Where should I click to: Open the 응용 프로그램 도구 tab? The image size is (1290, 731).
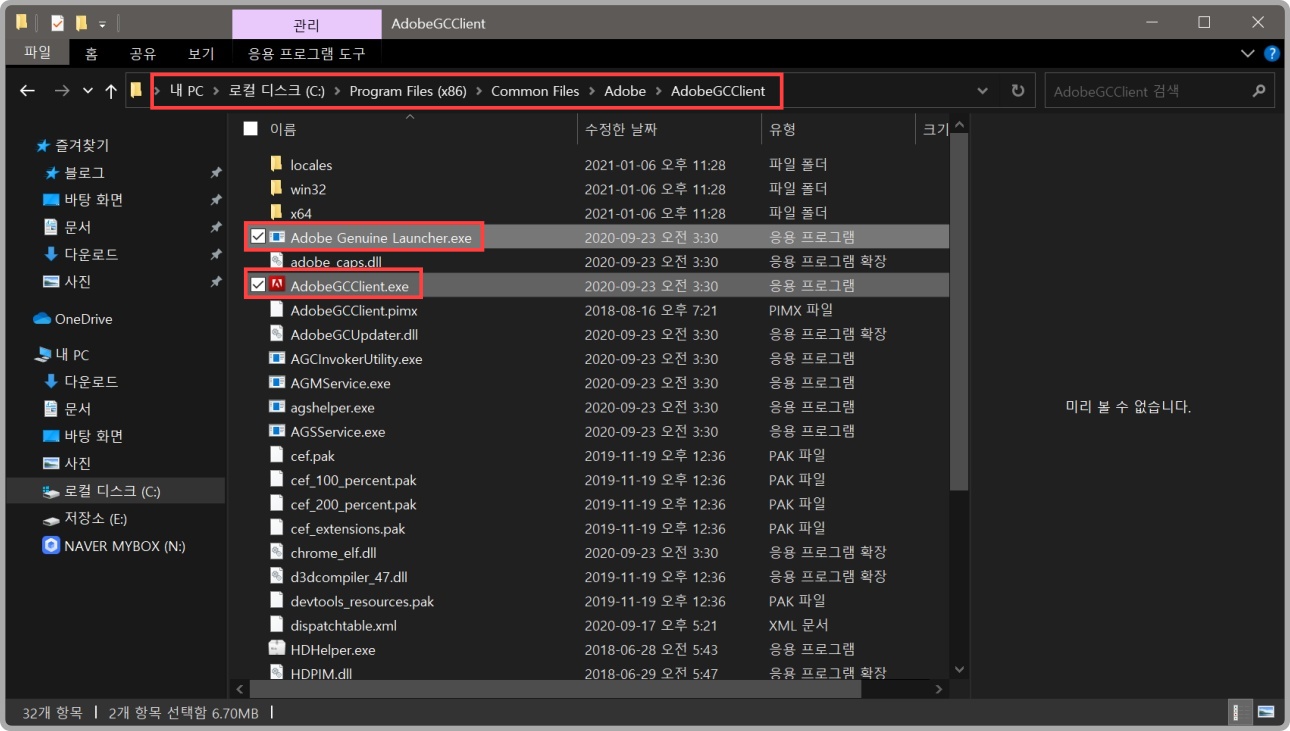307,54
